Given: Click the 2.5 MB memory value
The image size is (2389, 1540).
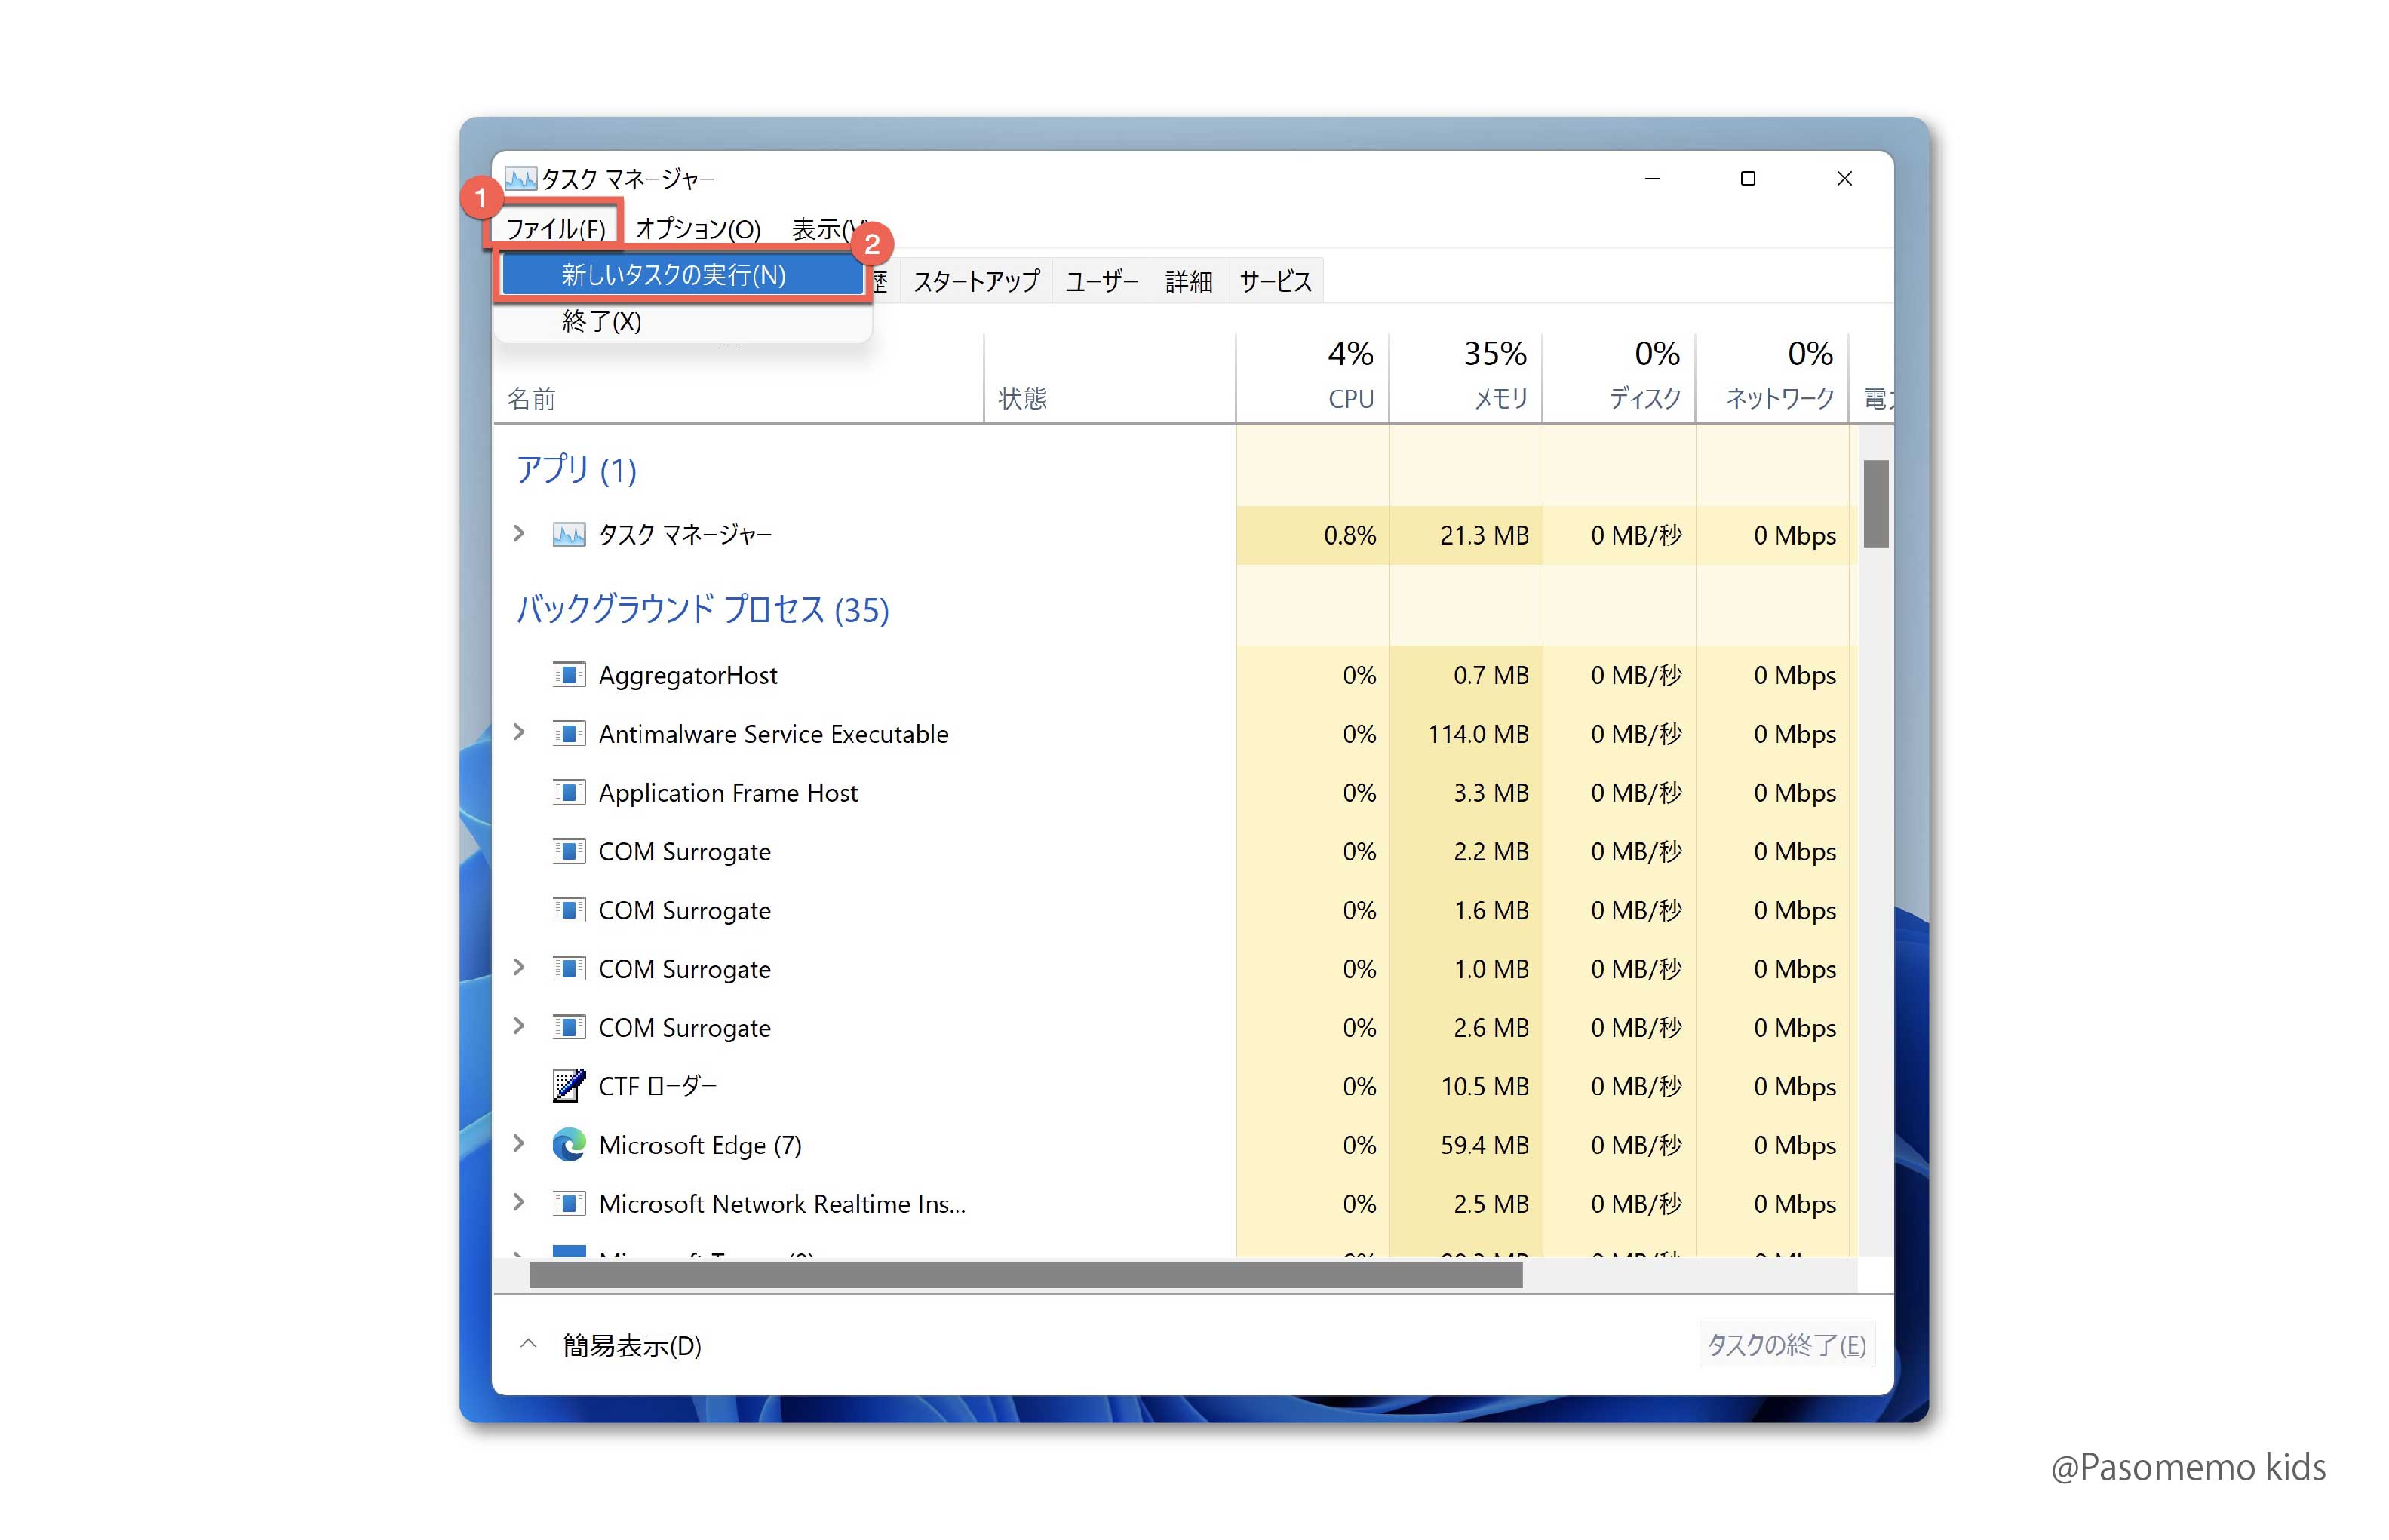Looking at the screenshot, I should tap(1490, 1205).
